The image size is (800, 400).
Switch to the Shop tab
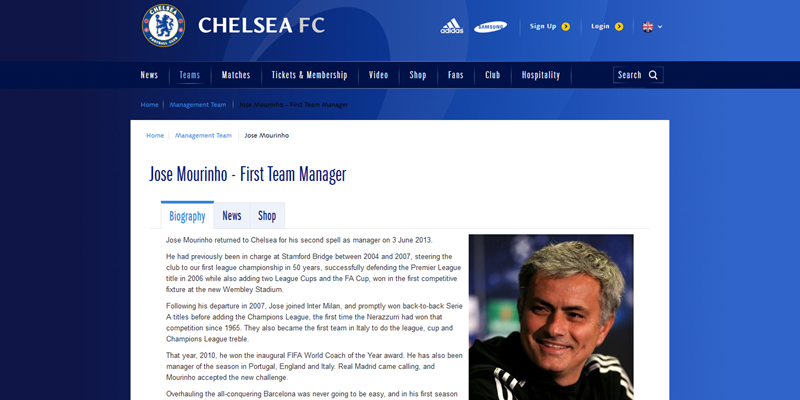point(267,216)
